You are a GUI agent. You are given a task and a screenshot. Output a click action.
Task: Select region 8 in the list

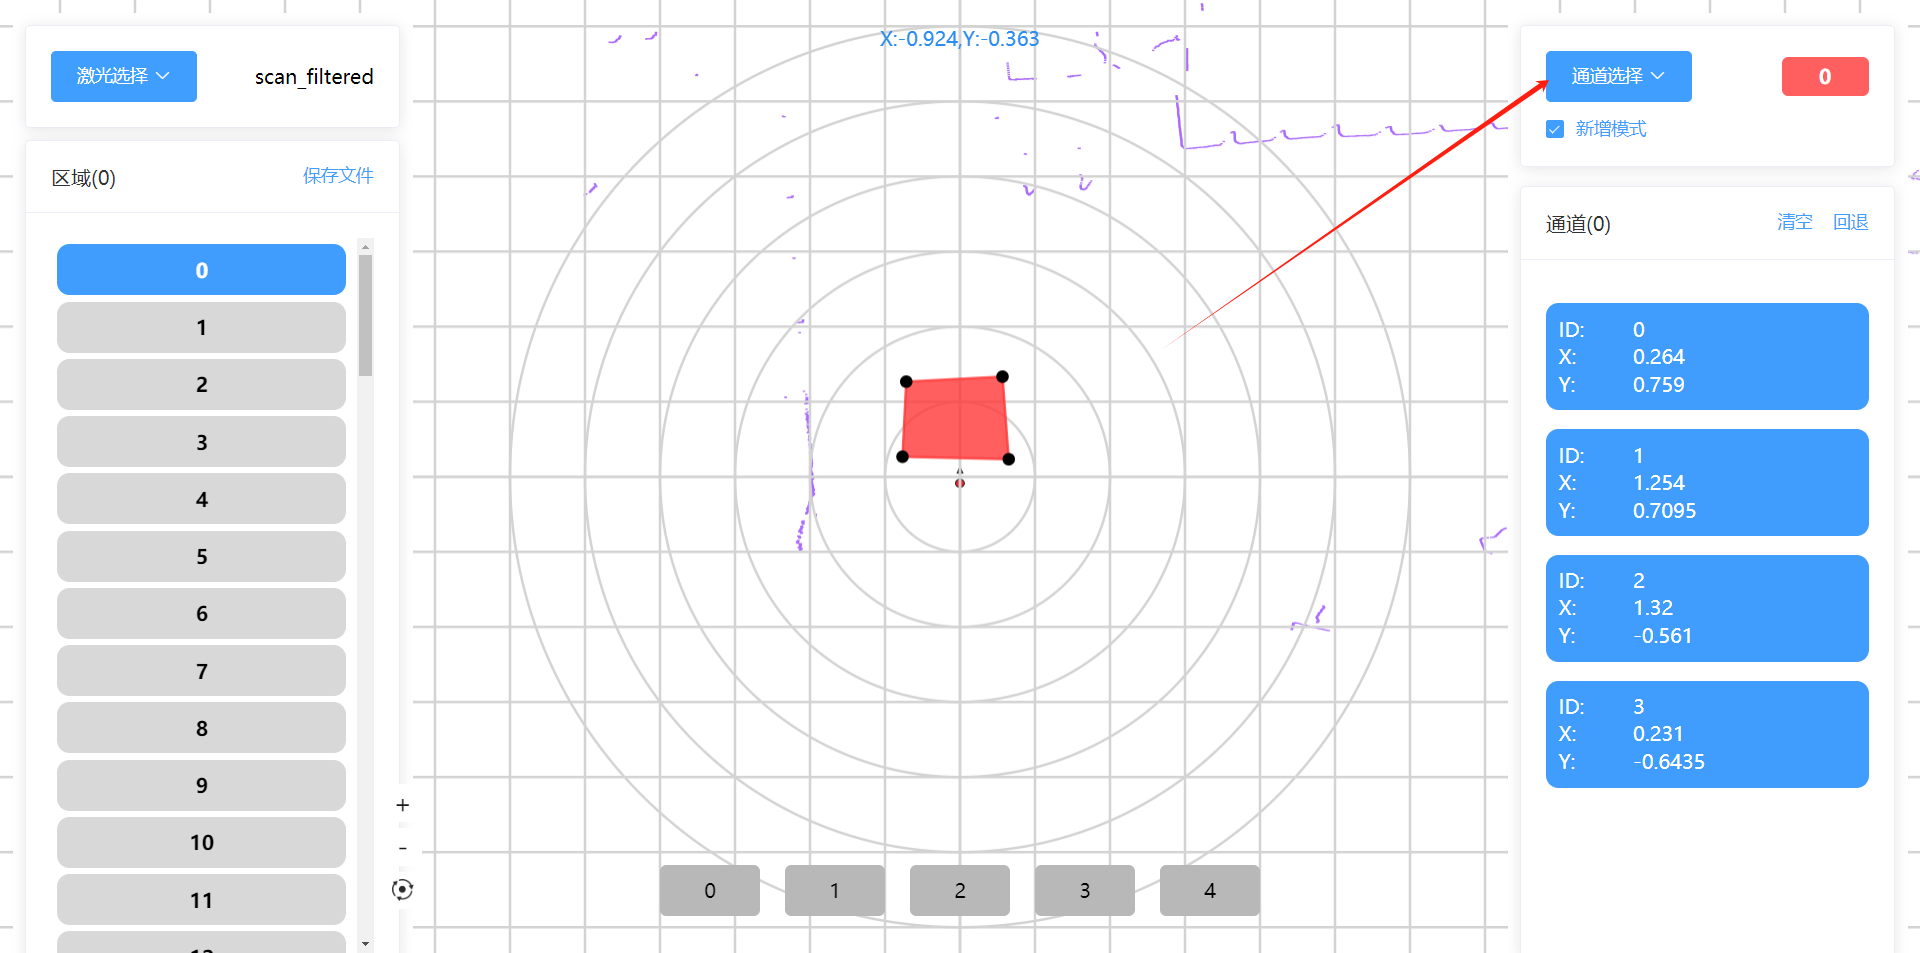201,728
